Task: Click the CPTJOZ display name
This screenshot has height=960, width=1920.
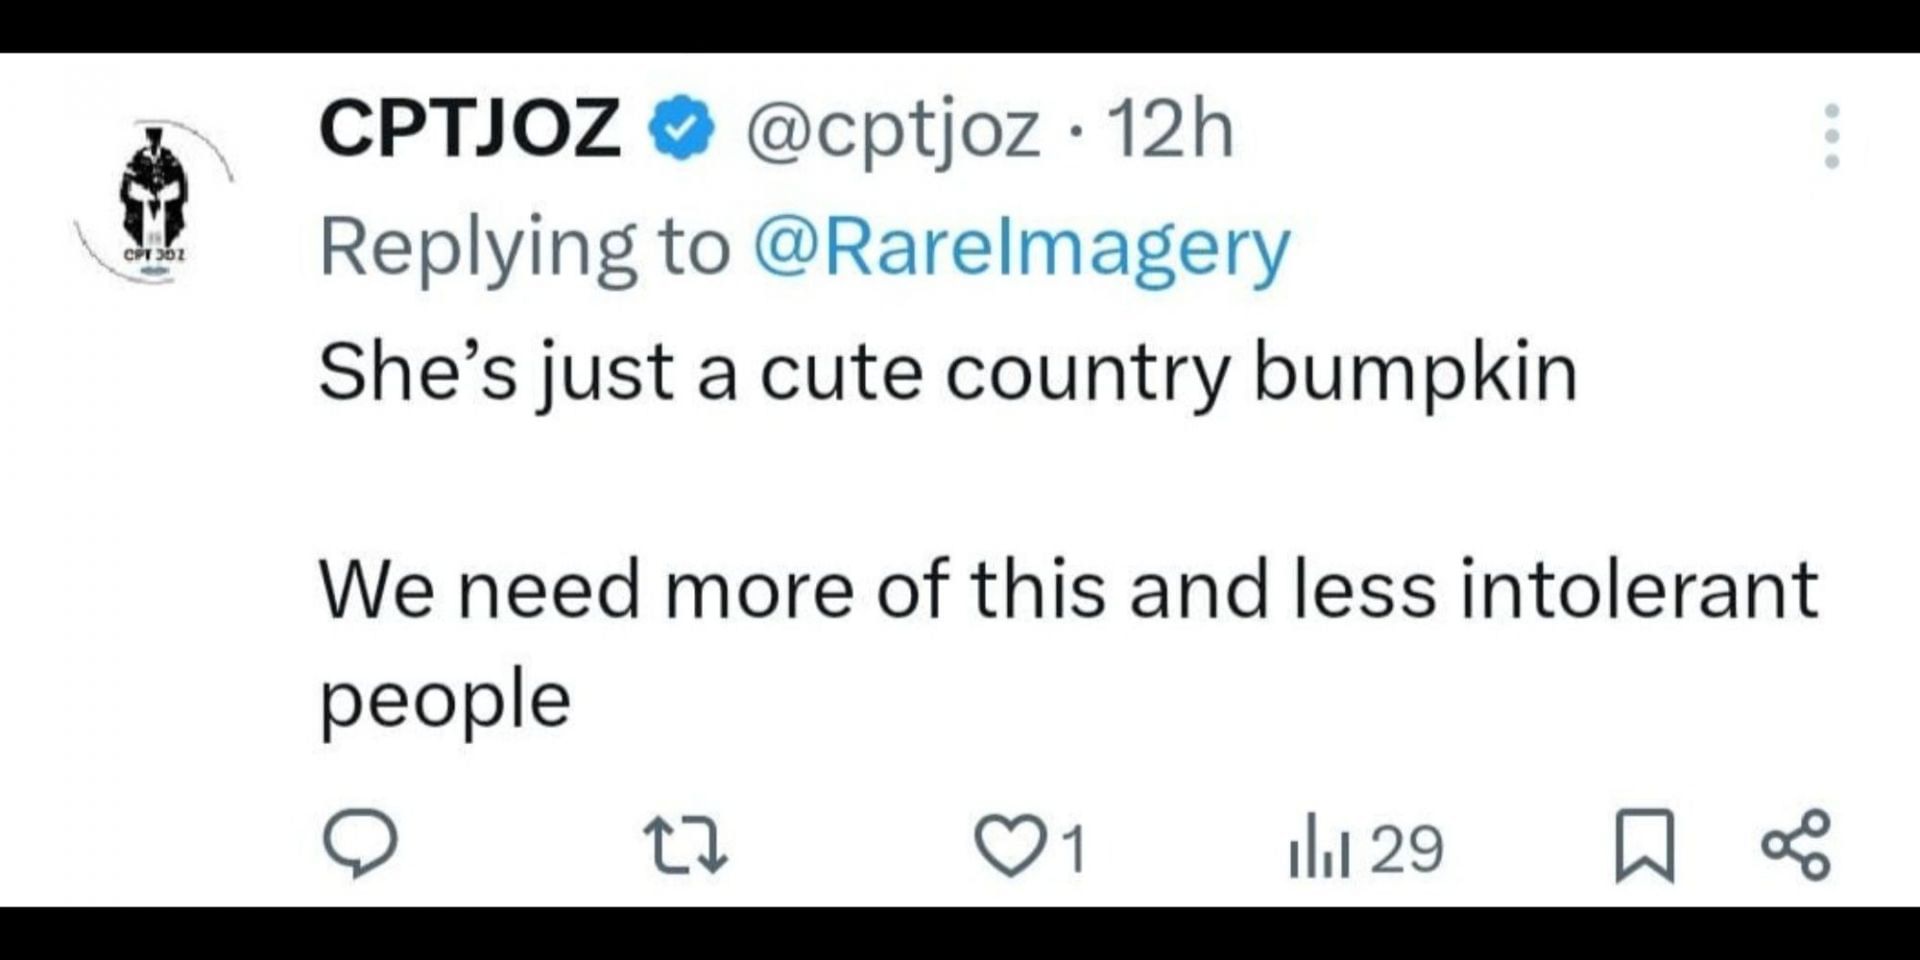Action: tap(469, 130)
